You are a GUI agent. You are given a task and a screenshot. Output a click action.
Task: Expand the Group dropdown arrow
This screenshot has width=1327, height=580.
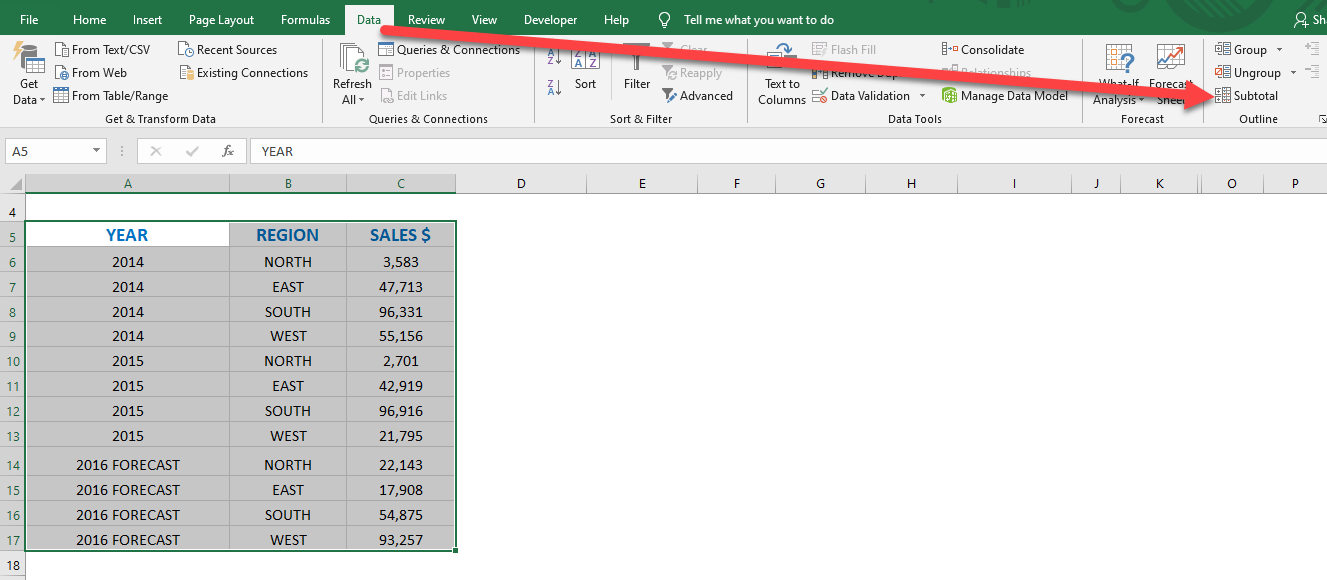1279,50
